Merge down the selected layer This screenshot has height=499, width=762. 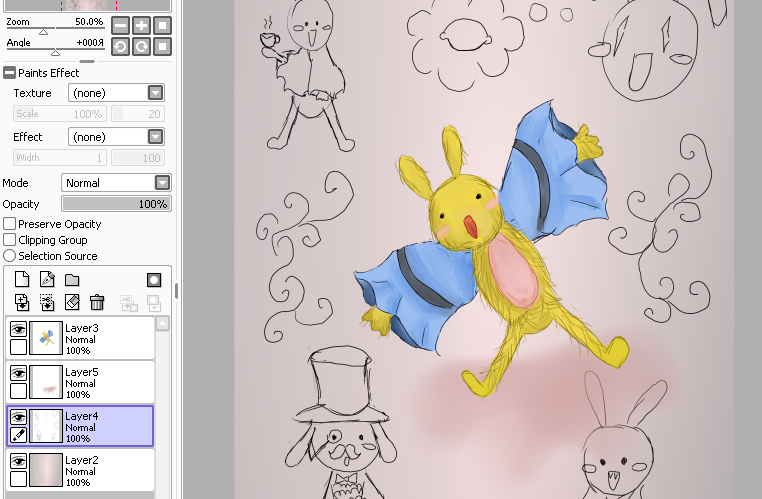coord(47,302)
